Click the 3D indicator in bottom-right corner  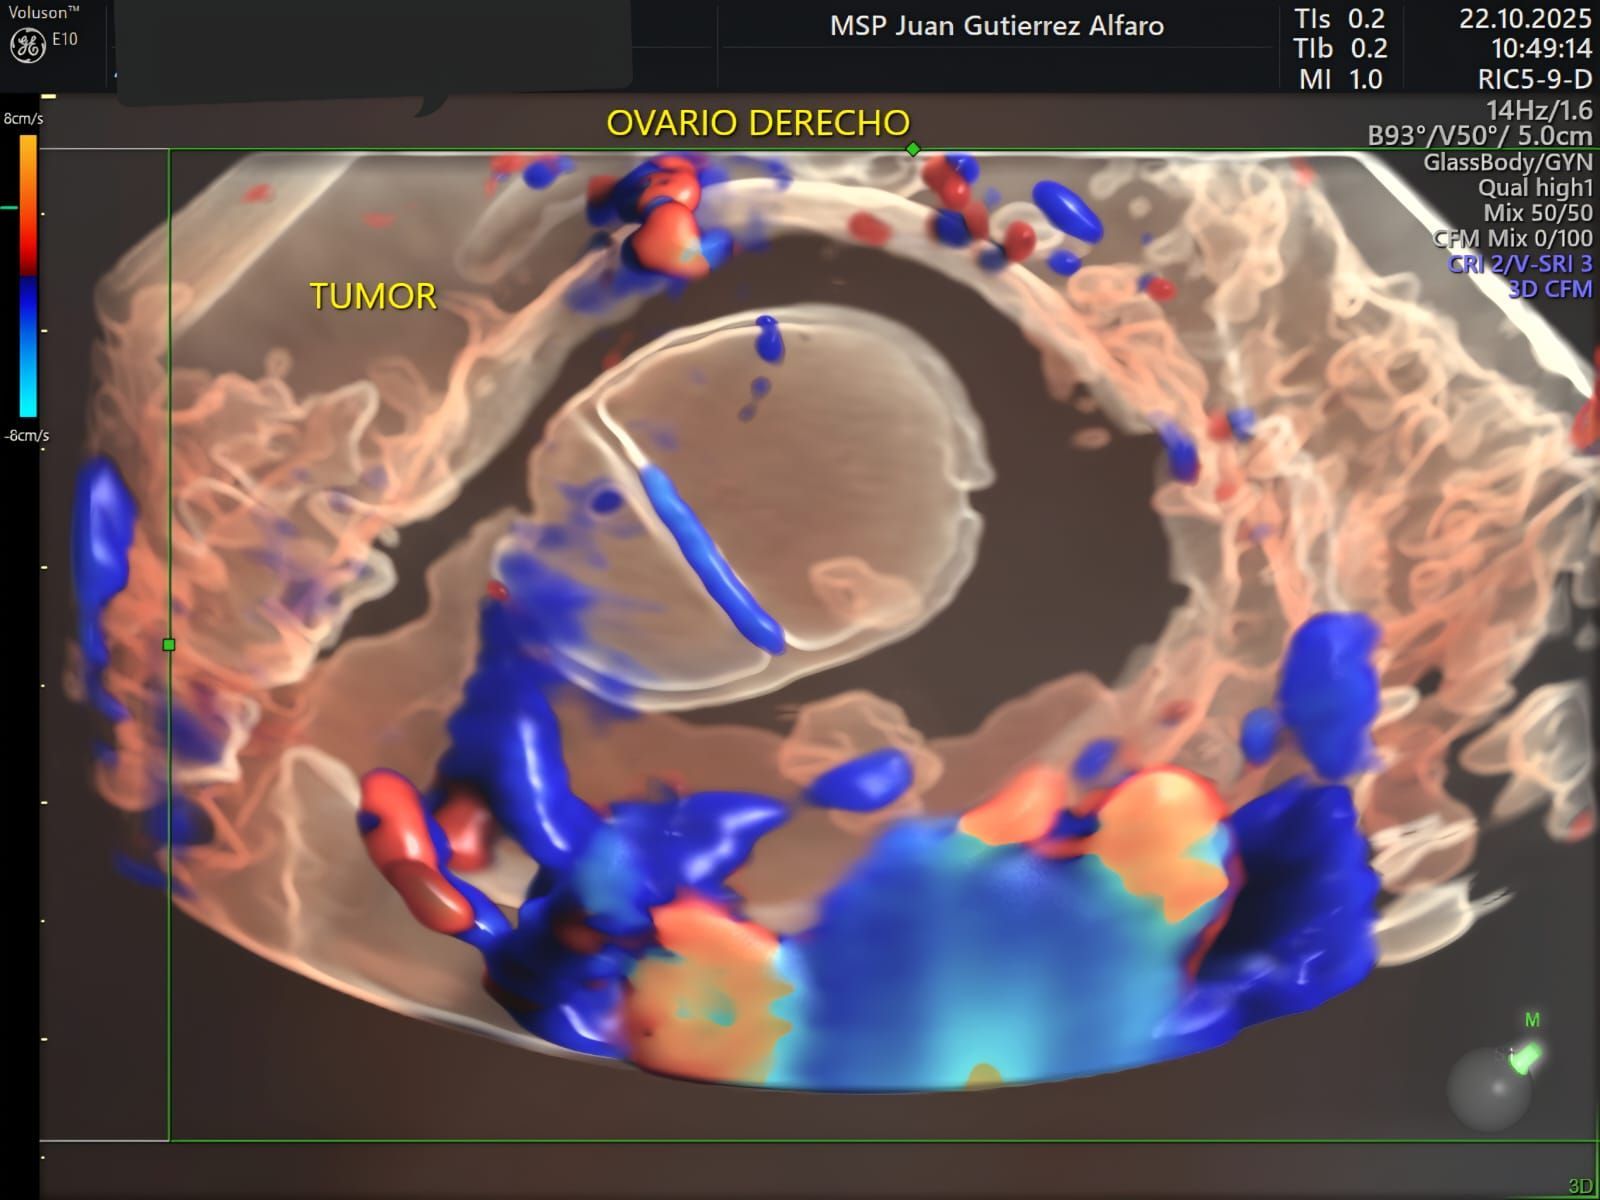pos(1580,1186)
